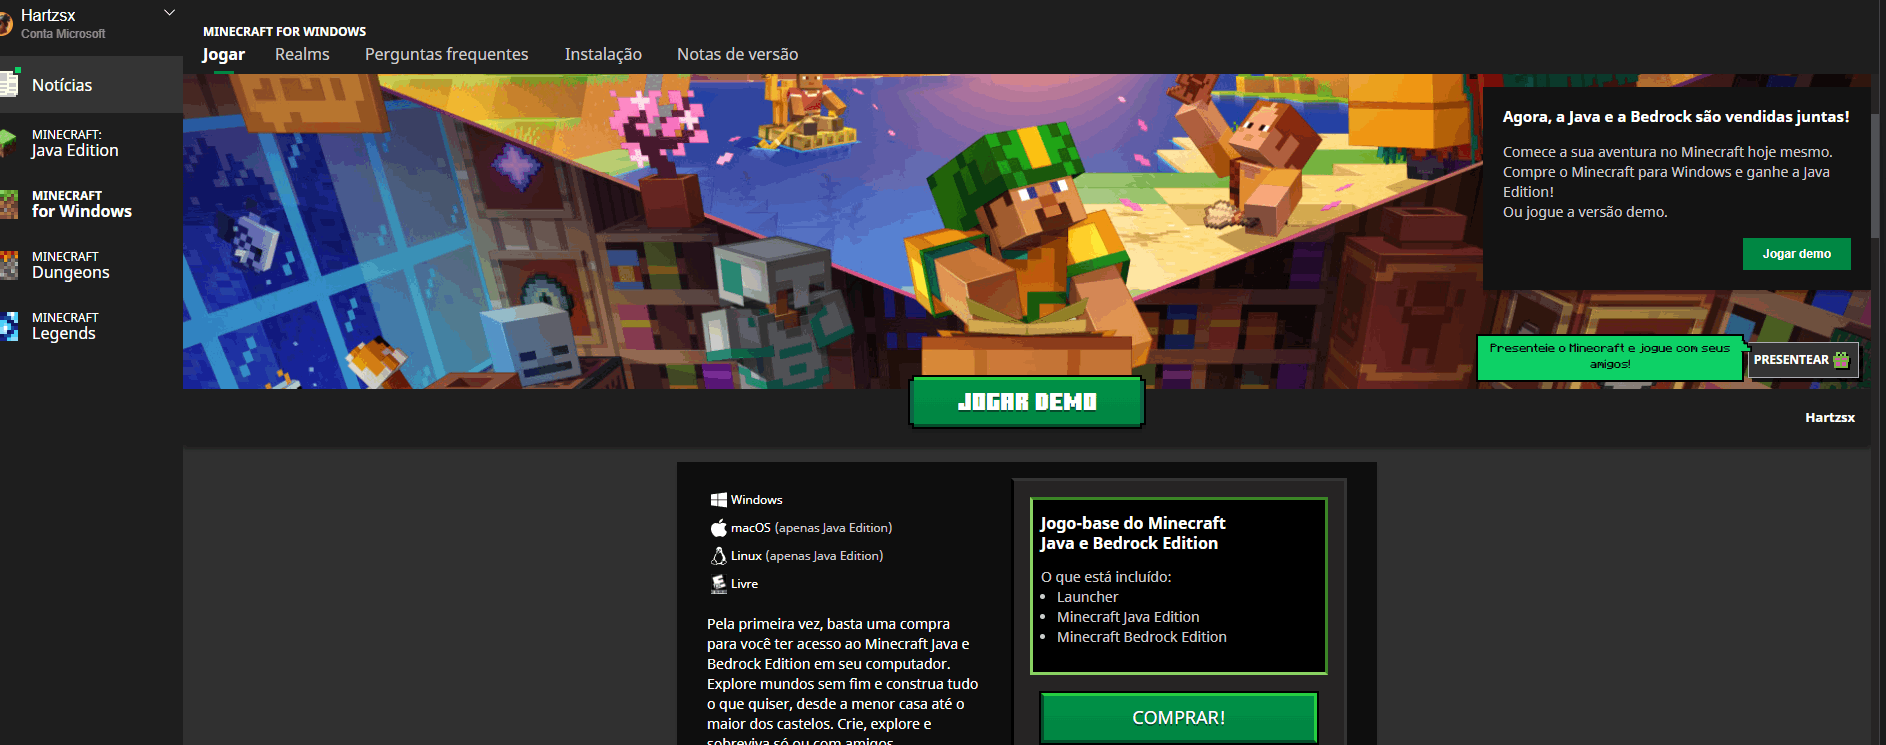1886x745 pixels.
Task: Click the Conta Microsoft account label
Action: pyautogui.click(x=63, y=34)
